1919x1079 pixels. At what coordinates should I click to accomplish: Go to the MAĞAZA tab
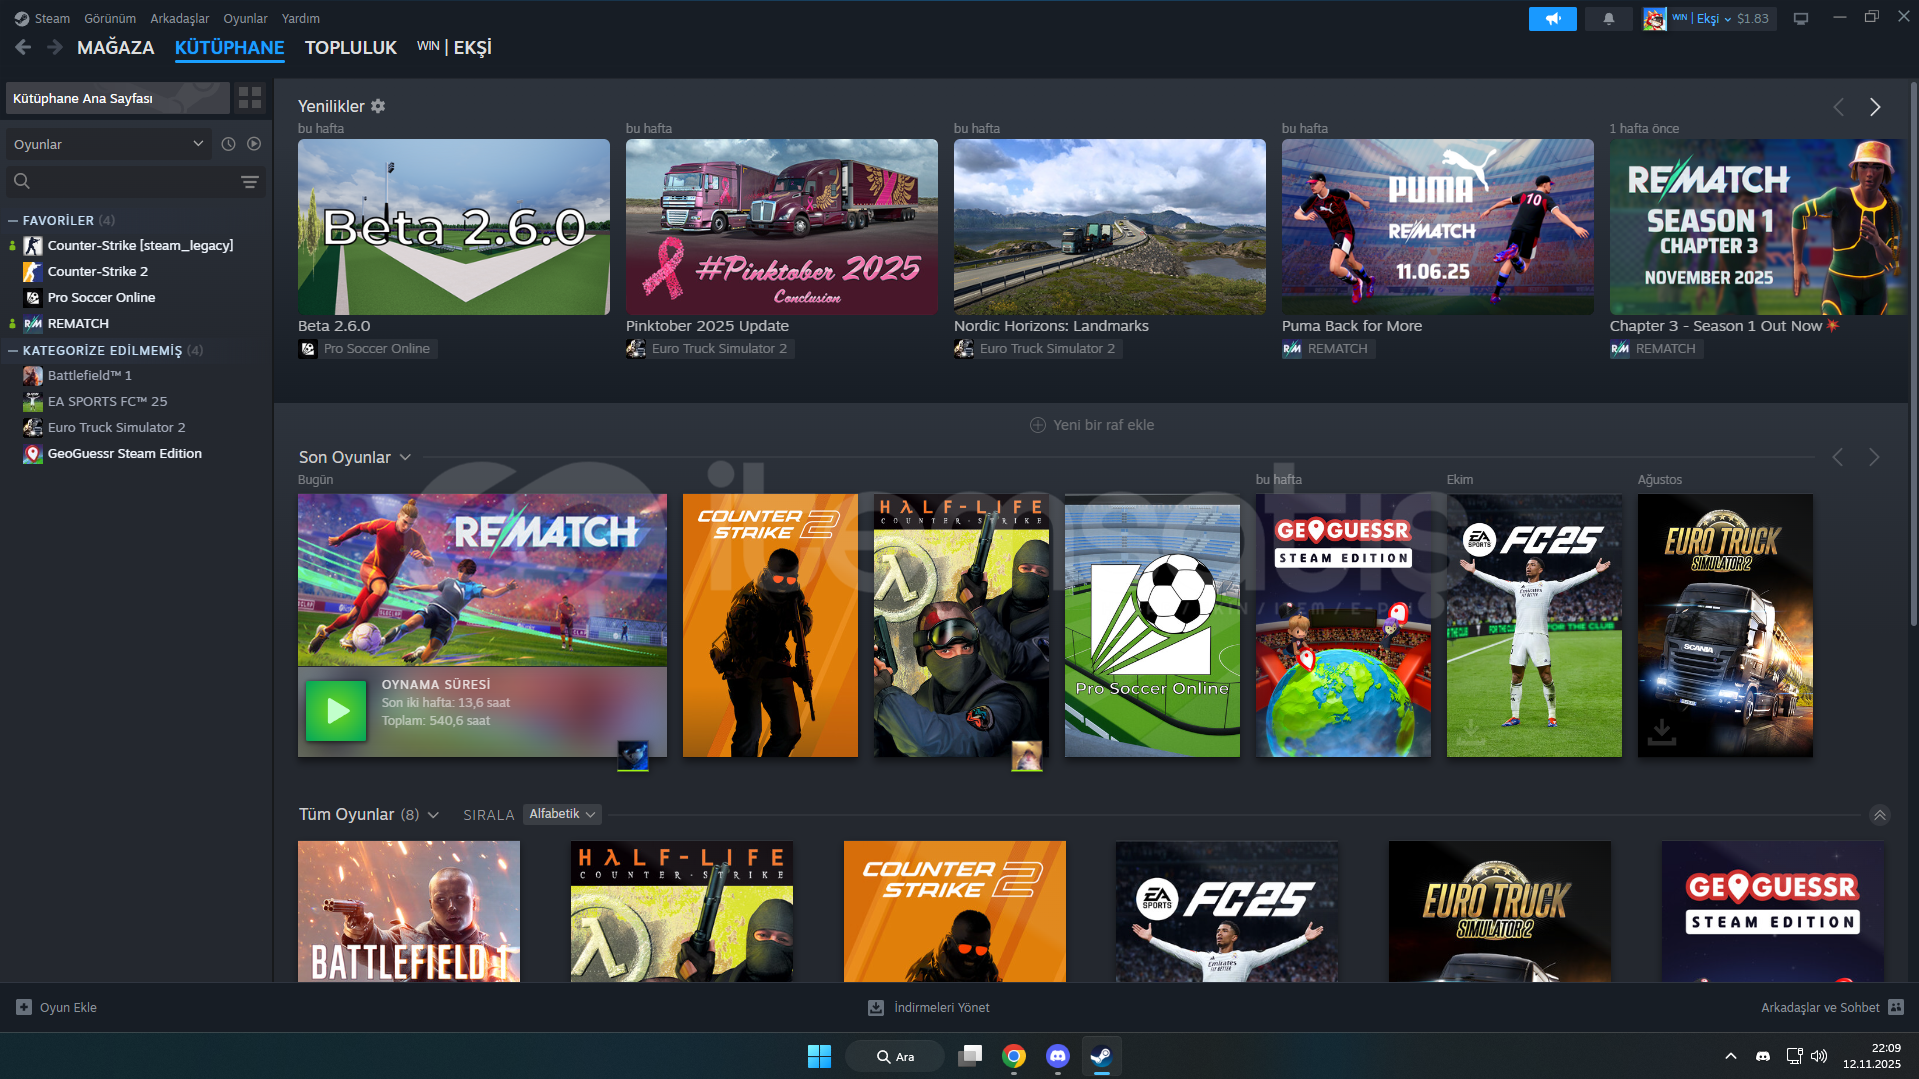click(116, 47)
